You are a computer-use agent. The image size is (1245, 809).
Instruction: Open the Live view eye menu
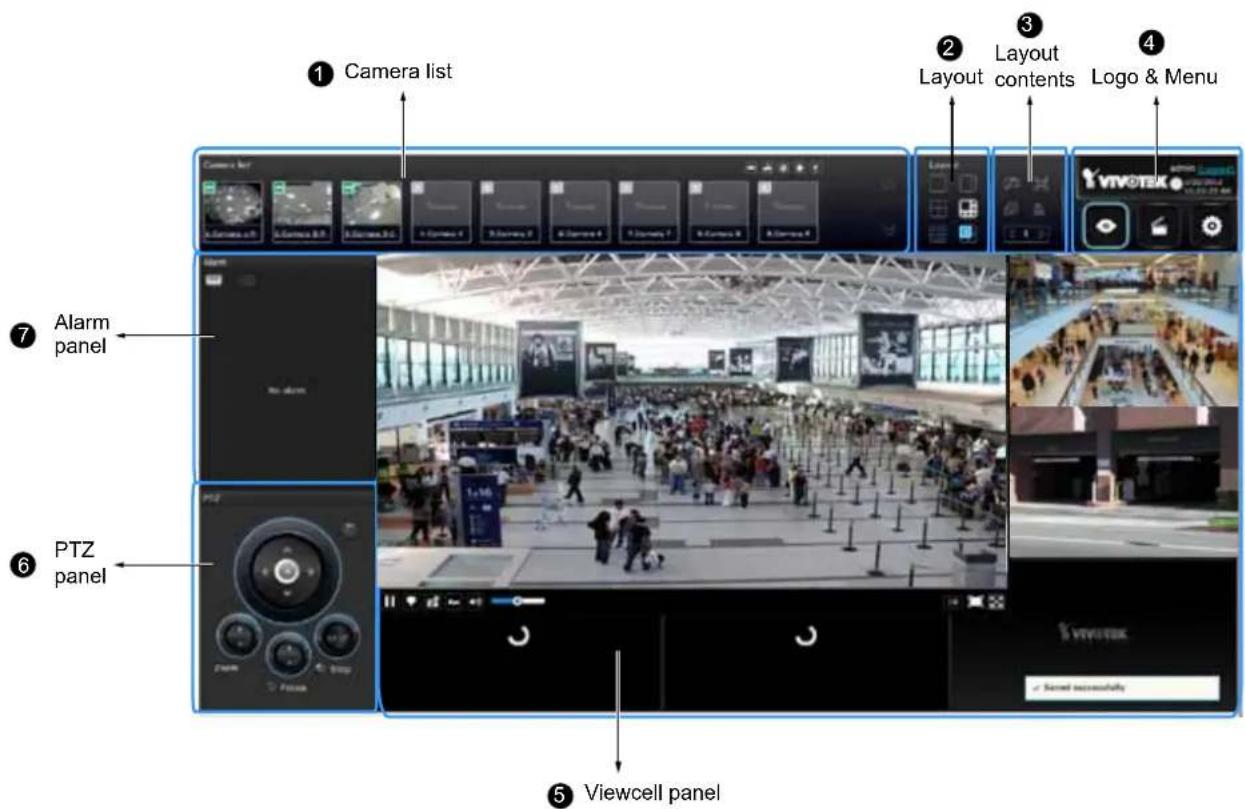point(1106,227)
